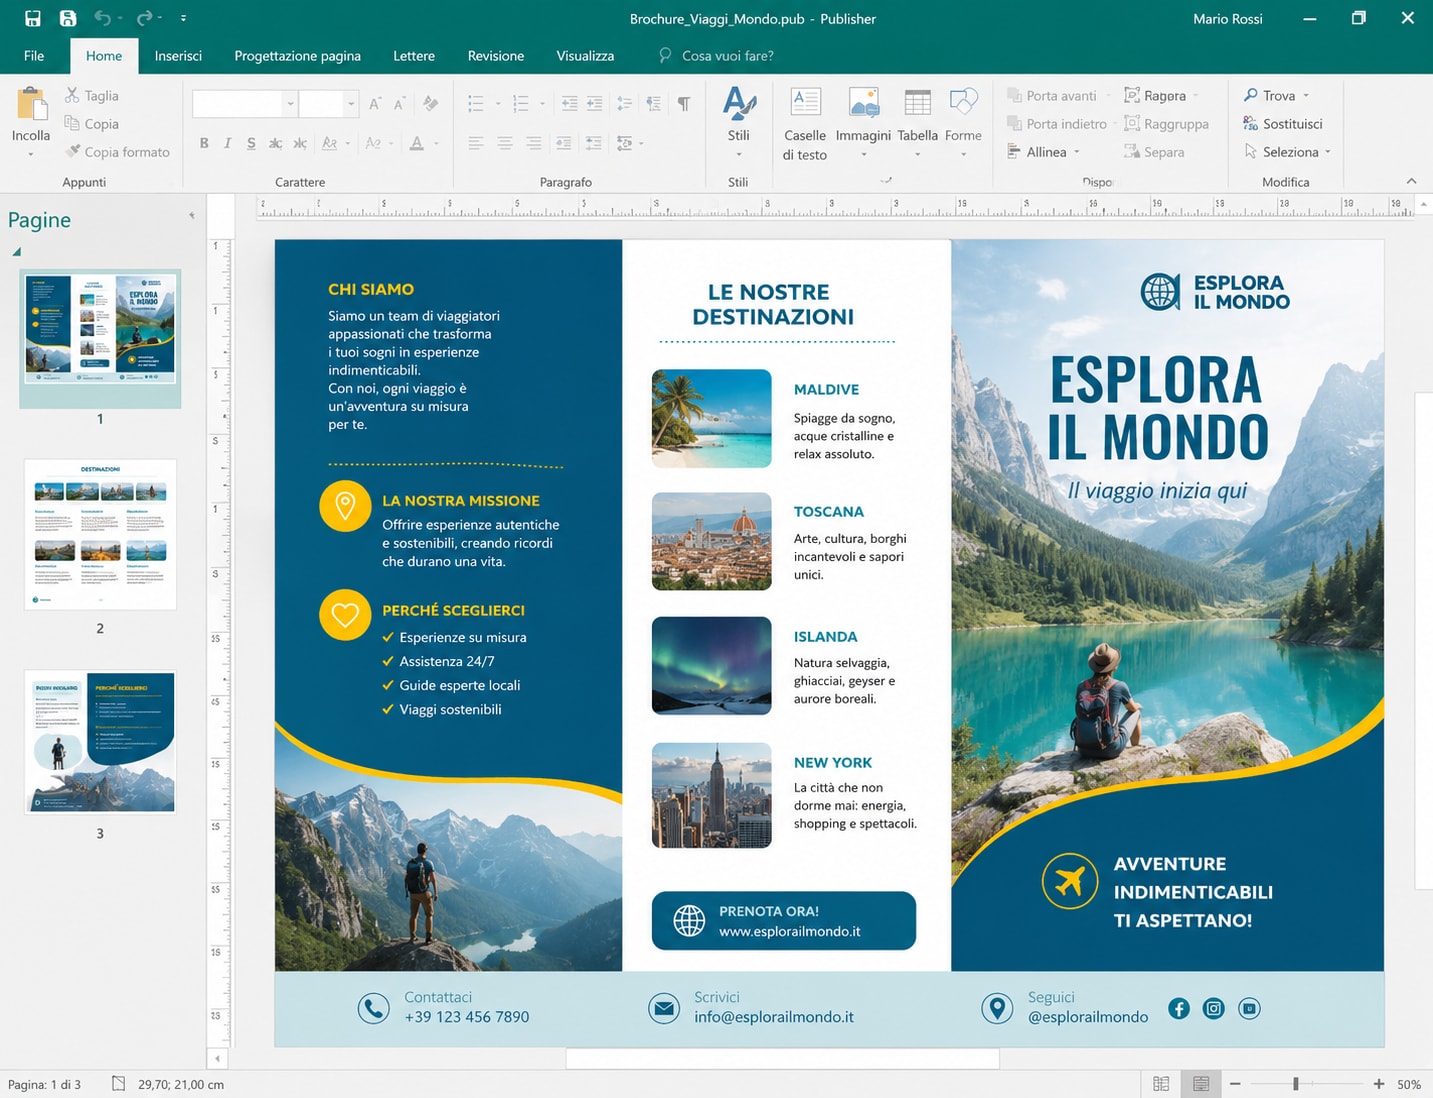
Task: Switch to two-page spread view in status bar
Action: point(1161,1084)
